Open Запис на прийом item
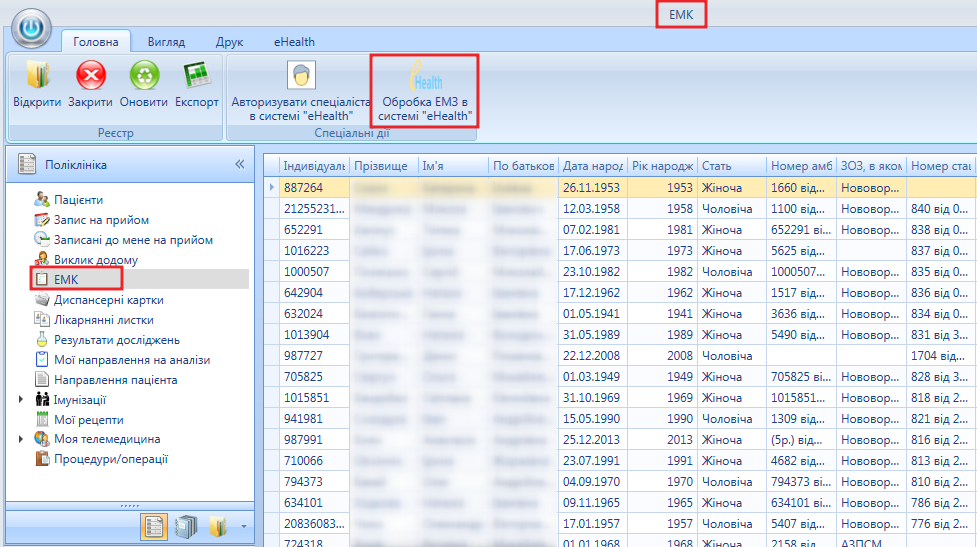Viewport: 977px width, 547px height. 101,219
